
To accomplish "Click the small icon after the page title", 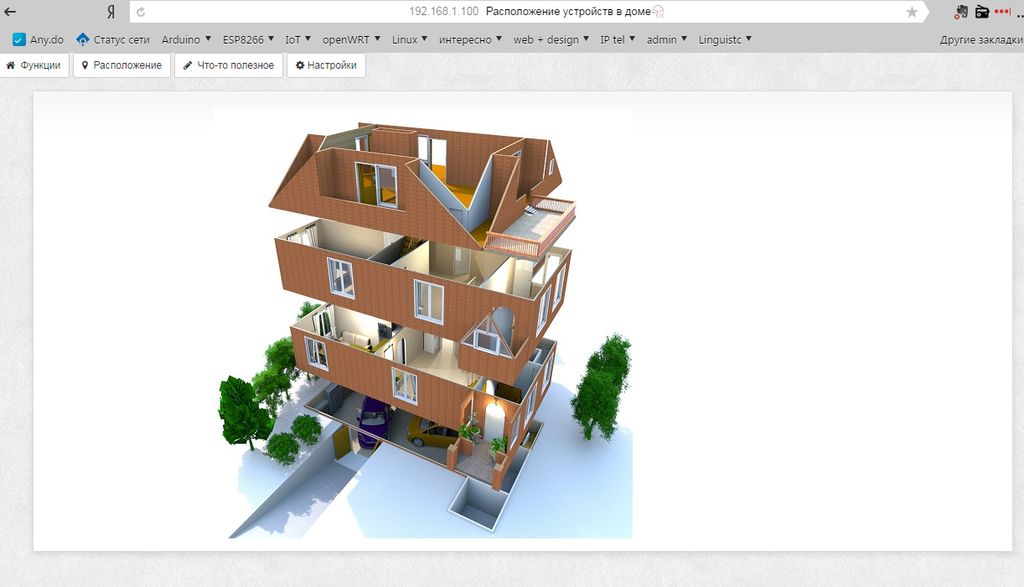I will click(x=658, y=12).
